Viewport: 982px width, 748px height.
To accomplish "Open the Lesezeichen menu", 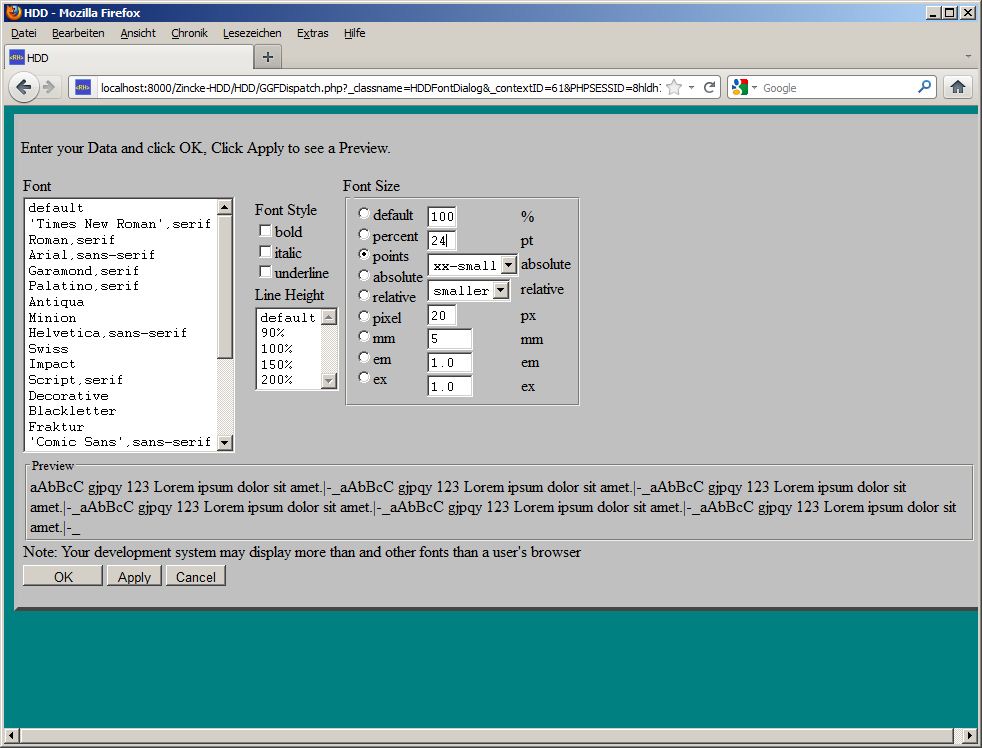I will tap(252, 33).
